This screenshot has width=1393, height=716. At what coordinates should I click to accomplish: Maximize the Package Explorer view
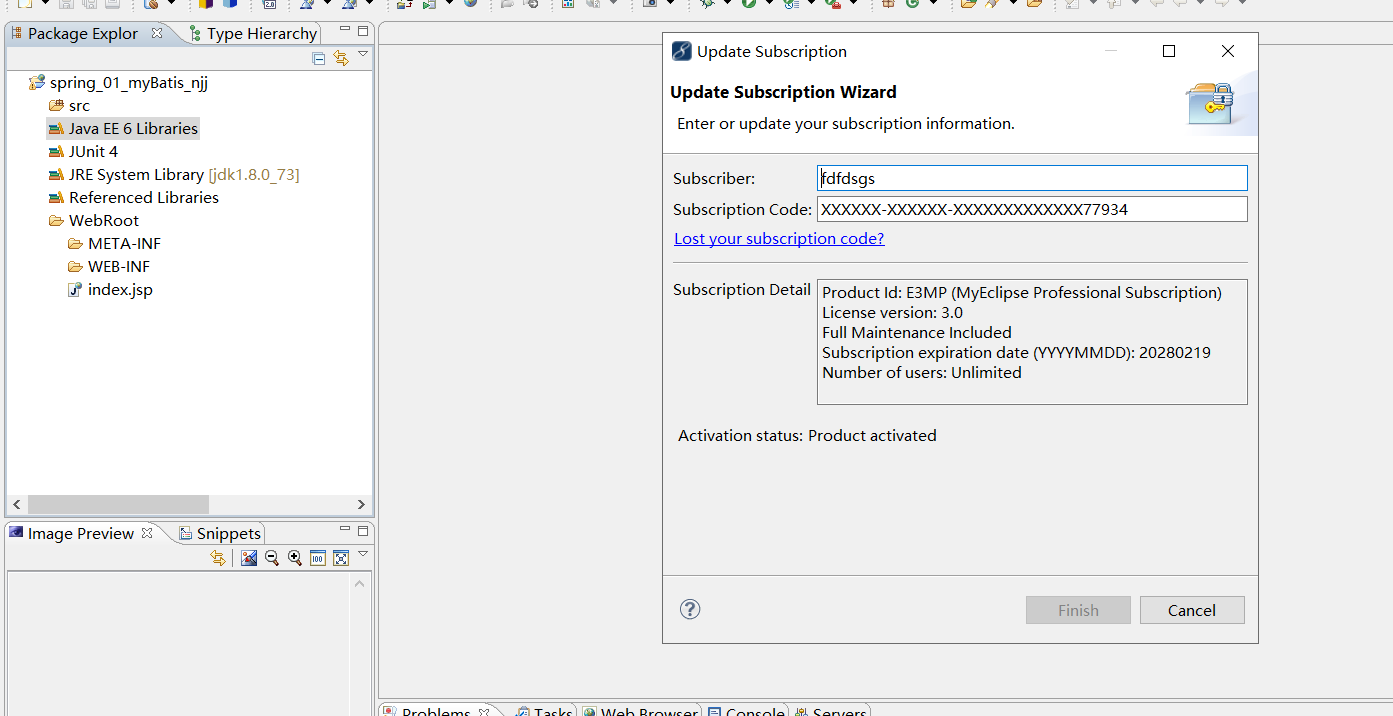point(363,31)
